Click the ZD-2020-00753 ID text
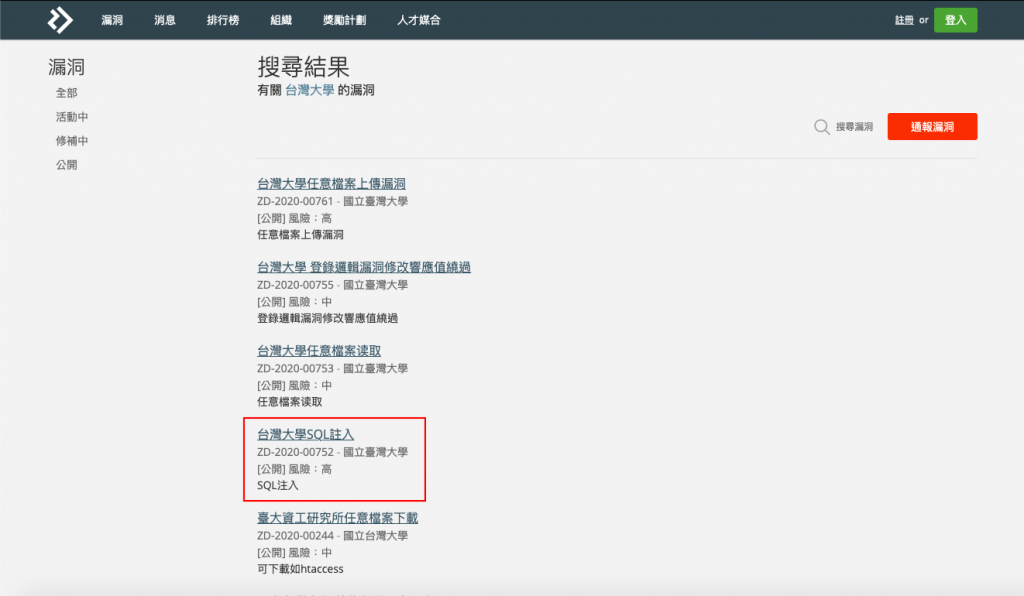 (x=295, y=369)
